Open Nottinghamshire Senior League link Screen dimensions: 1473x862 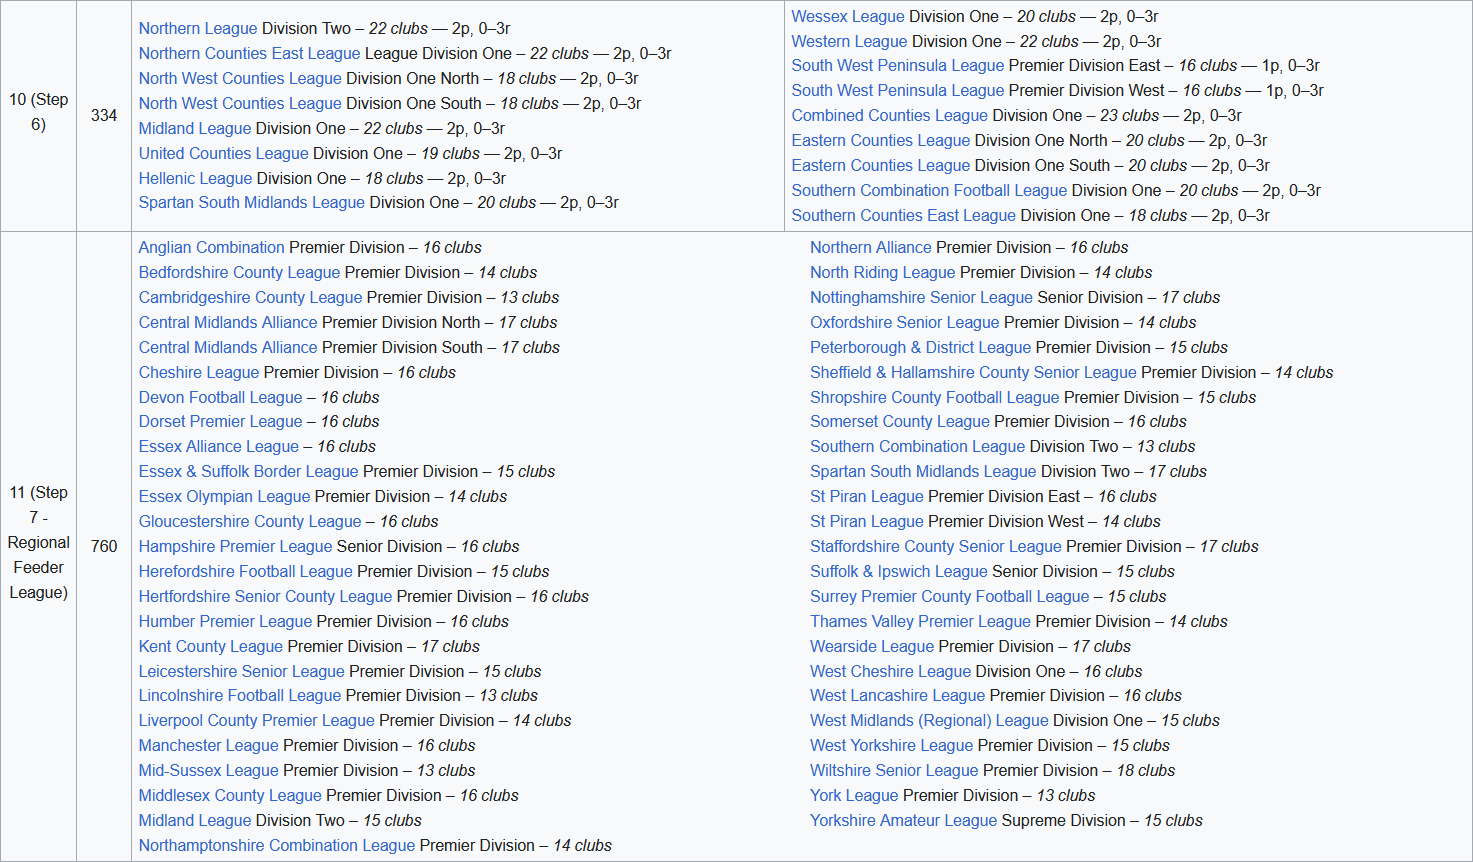(922, 298)
